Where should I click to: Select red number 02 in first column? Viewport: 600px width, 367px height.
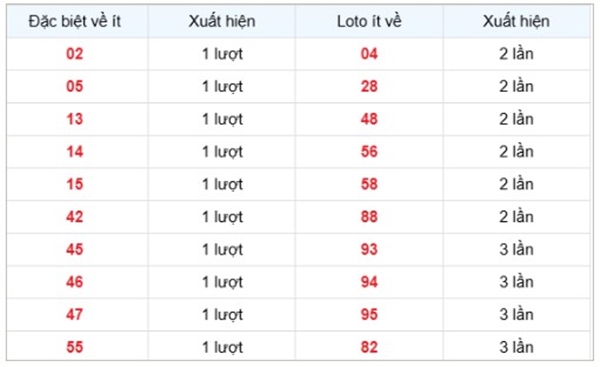tap(75, 54)
